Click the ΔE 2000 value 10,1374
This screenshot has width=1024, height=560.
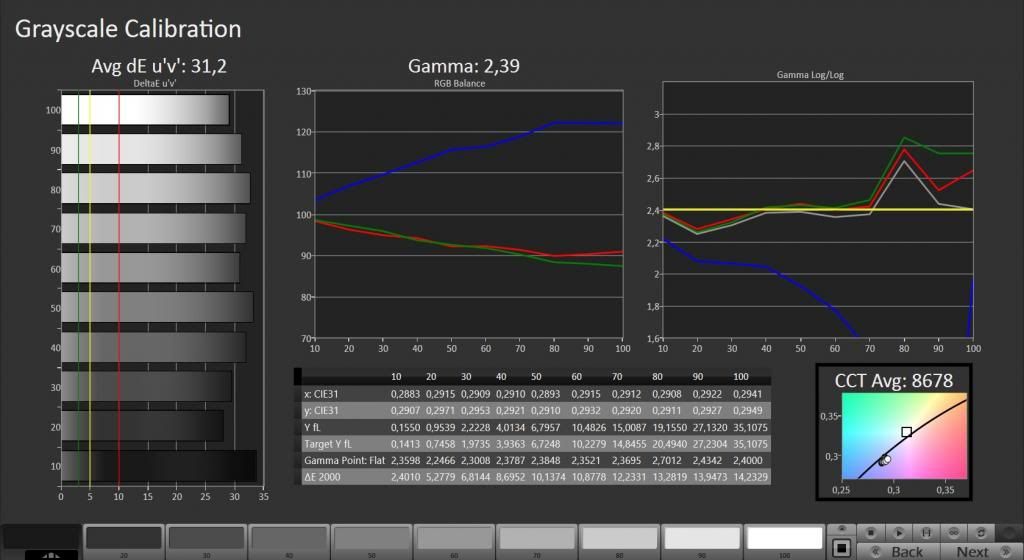(x=548, y=477)
